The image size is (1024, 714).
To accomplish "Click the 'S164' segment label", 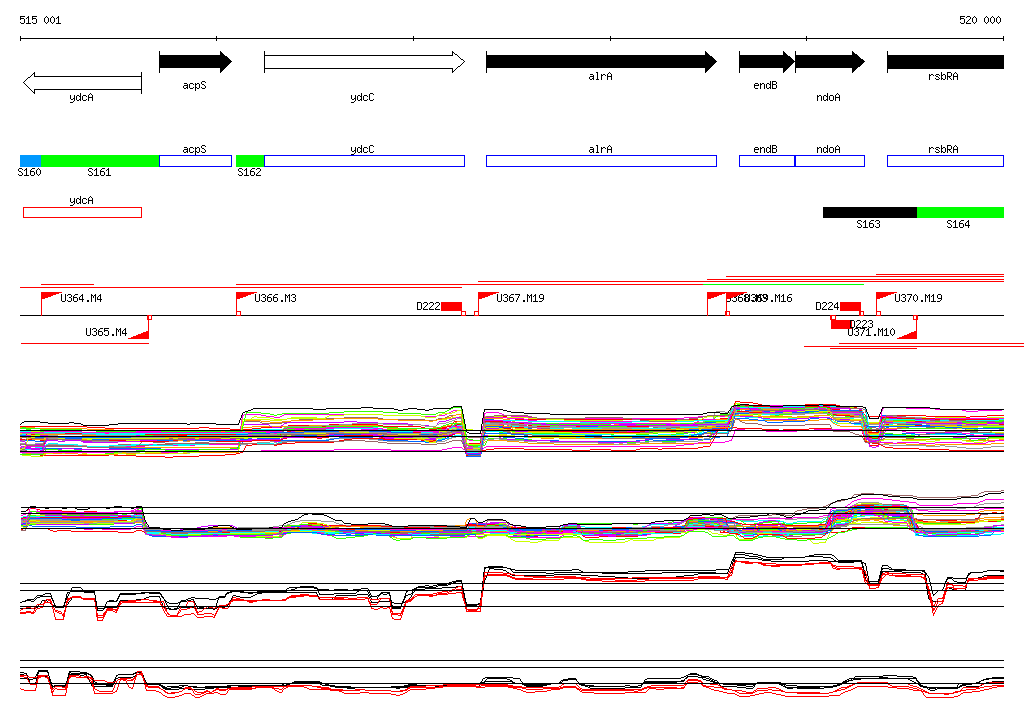I will point(958,224).
